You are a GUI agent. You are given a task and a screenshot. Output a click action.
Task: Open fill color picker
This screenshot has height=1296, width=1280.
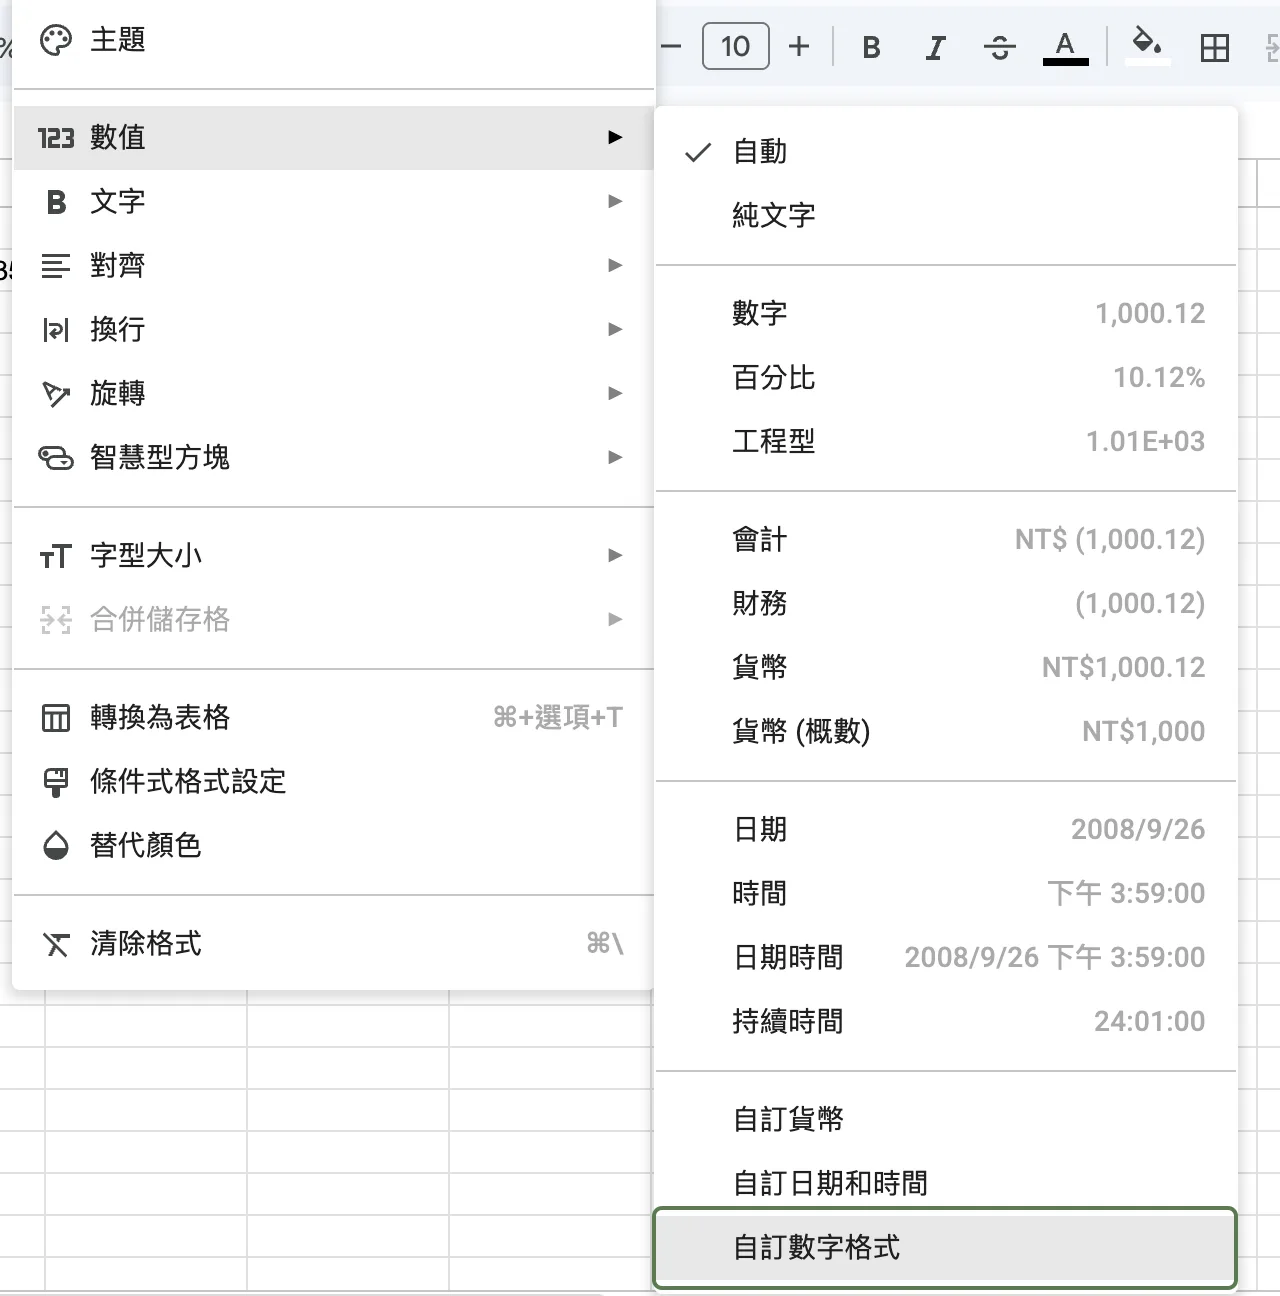coord(1147,47)
